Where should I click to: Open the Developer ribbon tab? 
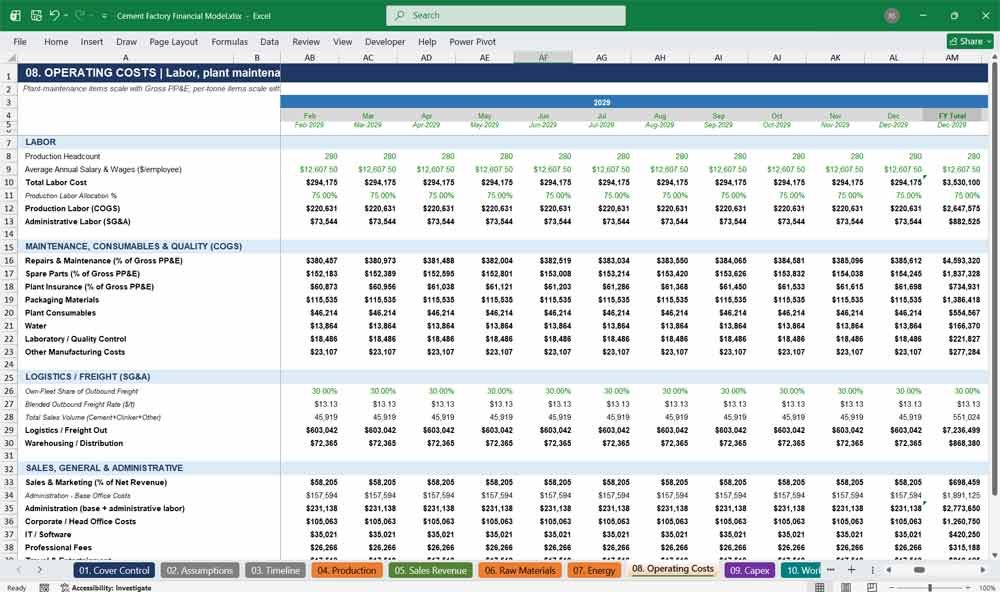coord(385,41)
